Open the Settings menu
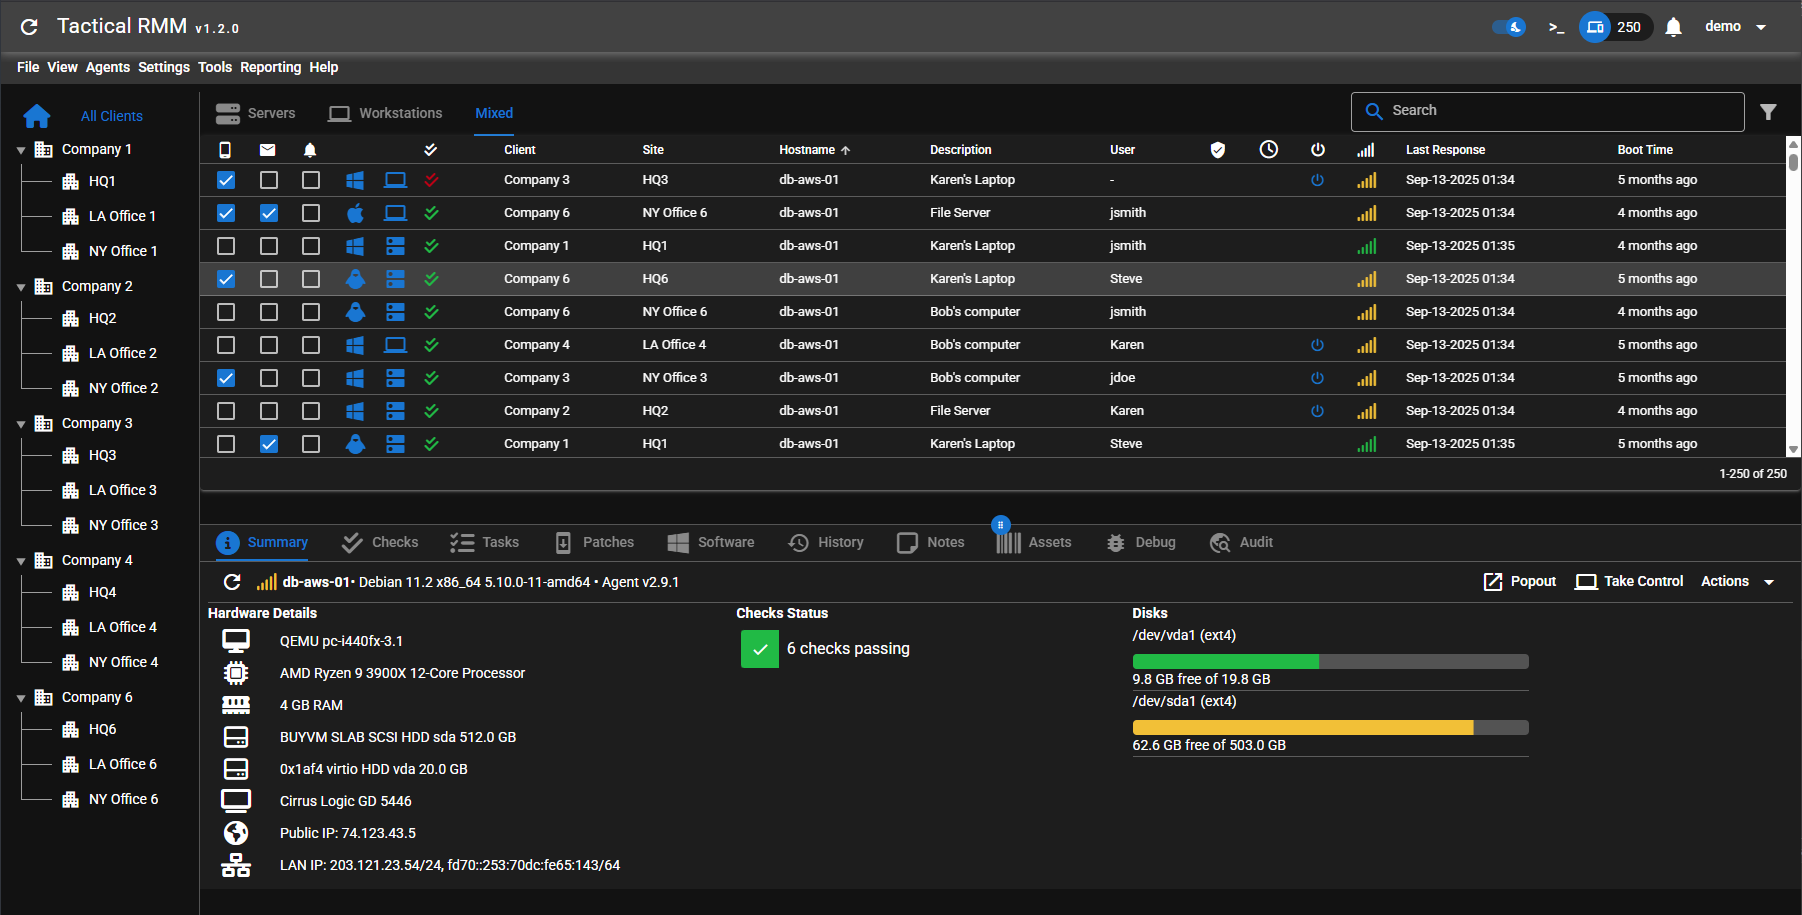The image size is (1802, 915). [163, 67]
